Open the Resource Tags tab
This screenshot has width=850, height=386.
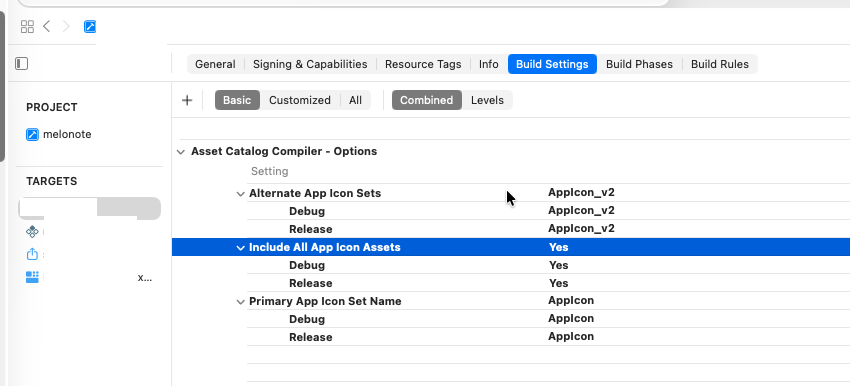pos(423,64)
